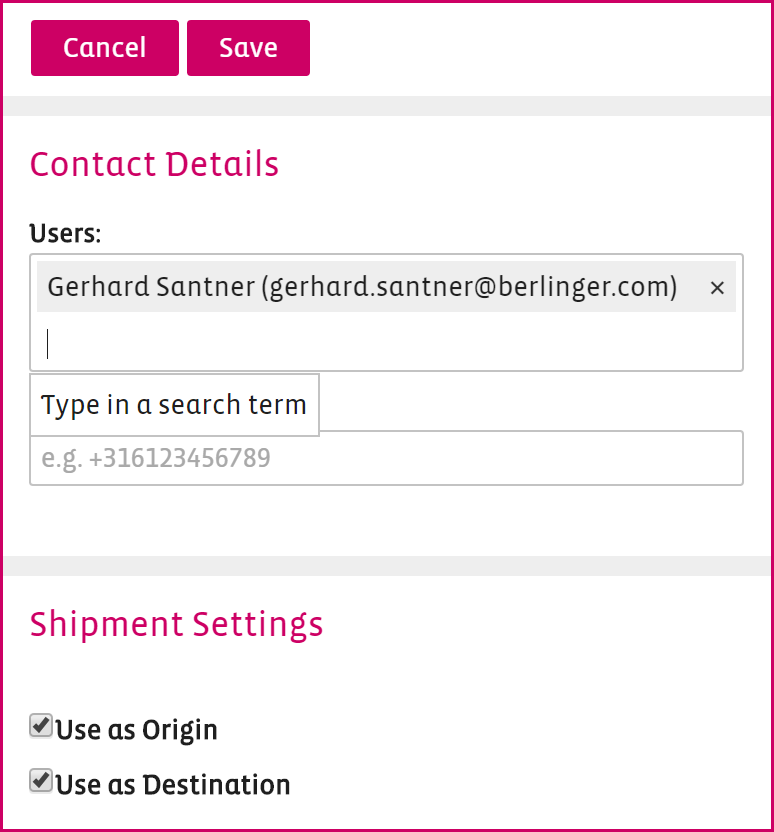
Task: Click the gray divider above Contact Details
Action: (x=387, y=106)
